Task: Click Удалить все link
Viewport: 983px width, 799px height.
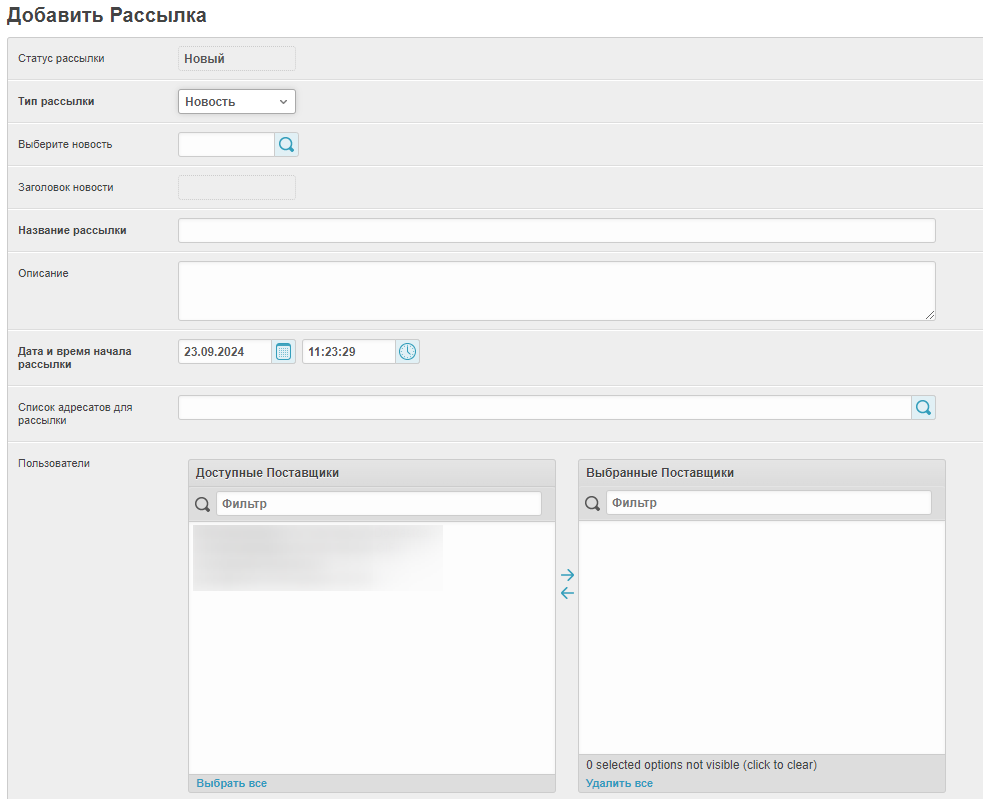Action: 619,783
